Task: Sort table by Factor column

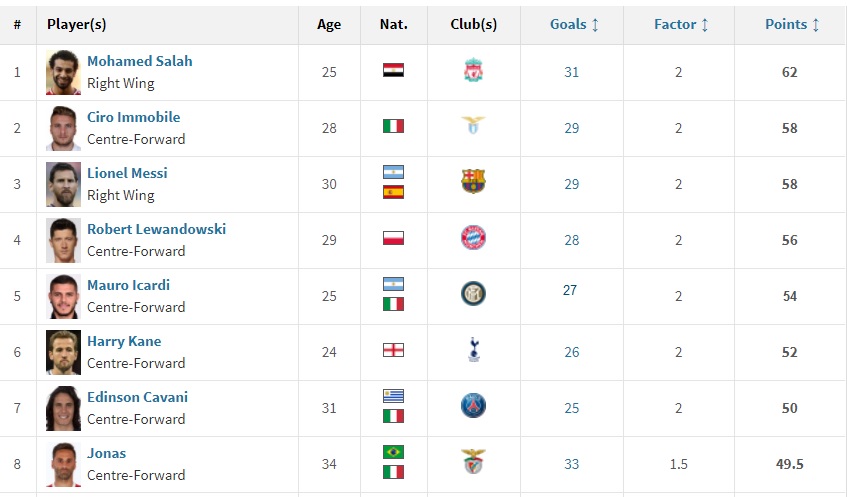Action: tap(681, 24)
